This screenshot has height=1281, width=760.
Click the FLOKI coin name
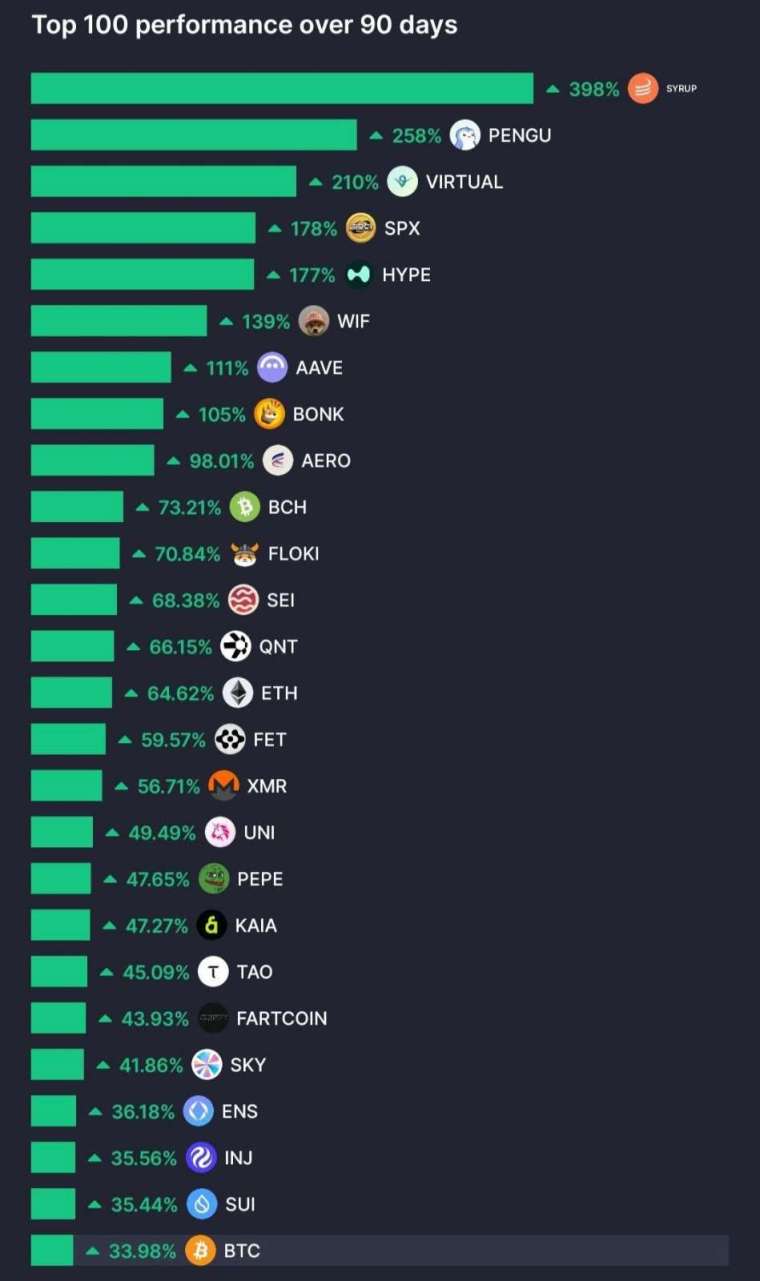tap(294, 554)
